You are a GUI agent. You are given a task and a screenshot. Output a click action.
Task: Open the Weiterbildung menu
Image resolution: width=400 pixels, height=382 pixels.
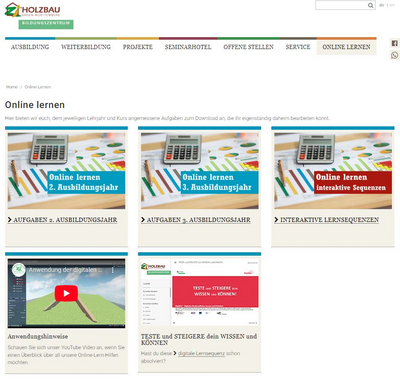[86, 47]
